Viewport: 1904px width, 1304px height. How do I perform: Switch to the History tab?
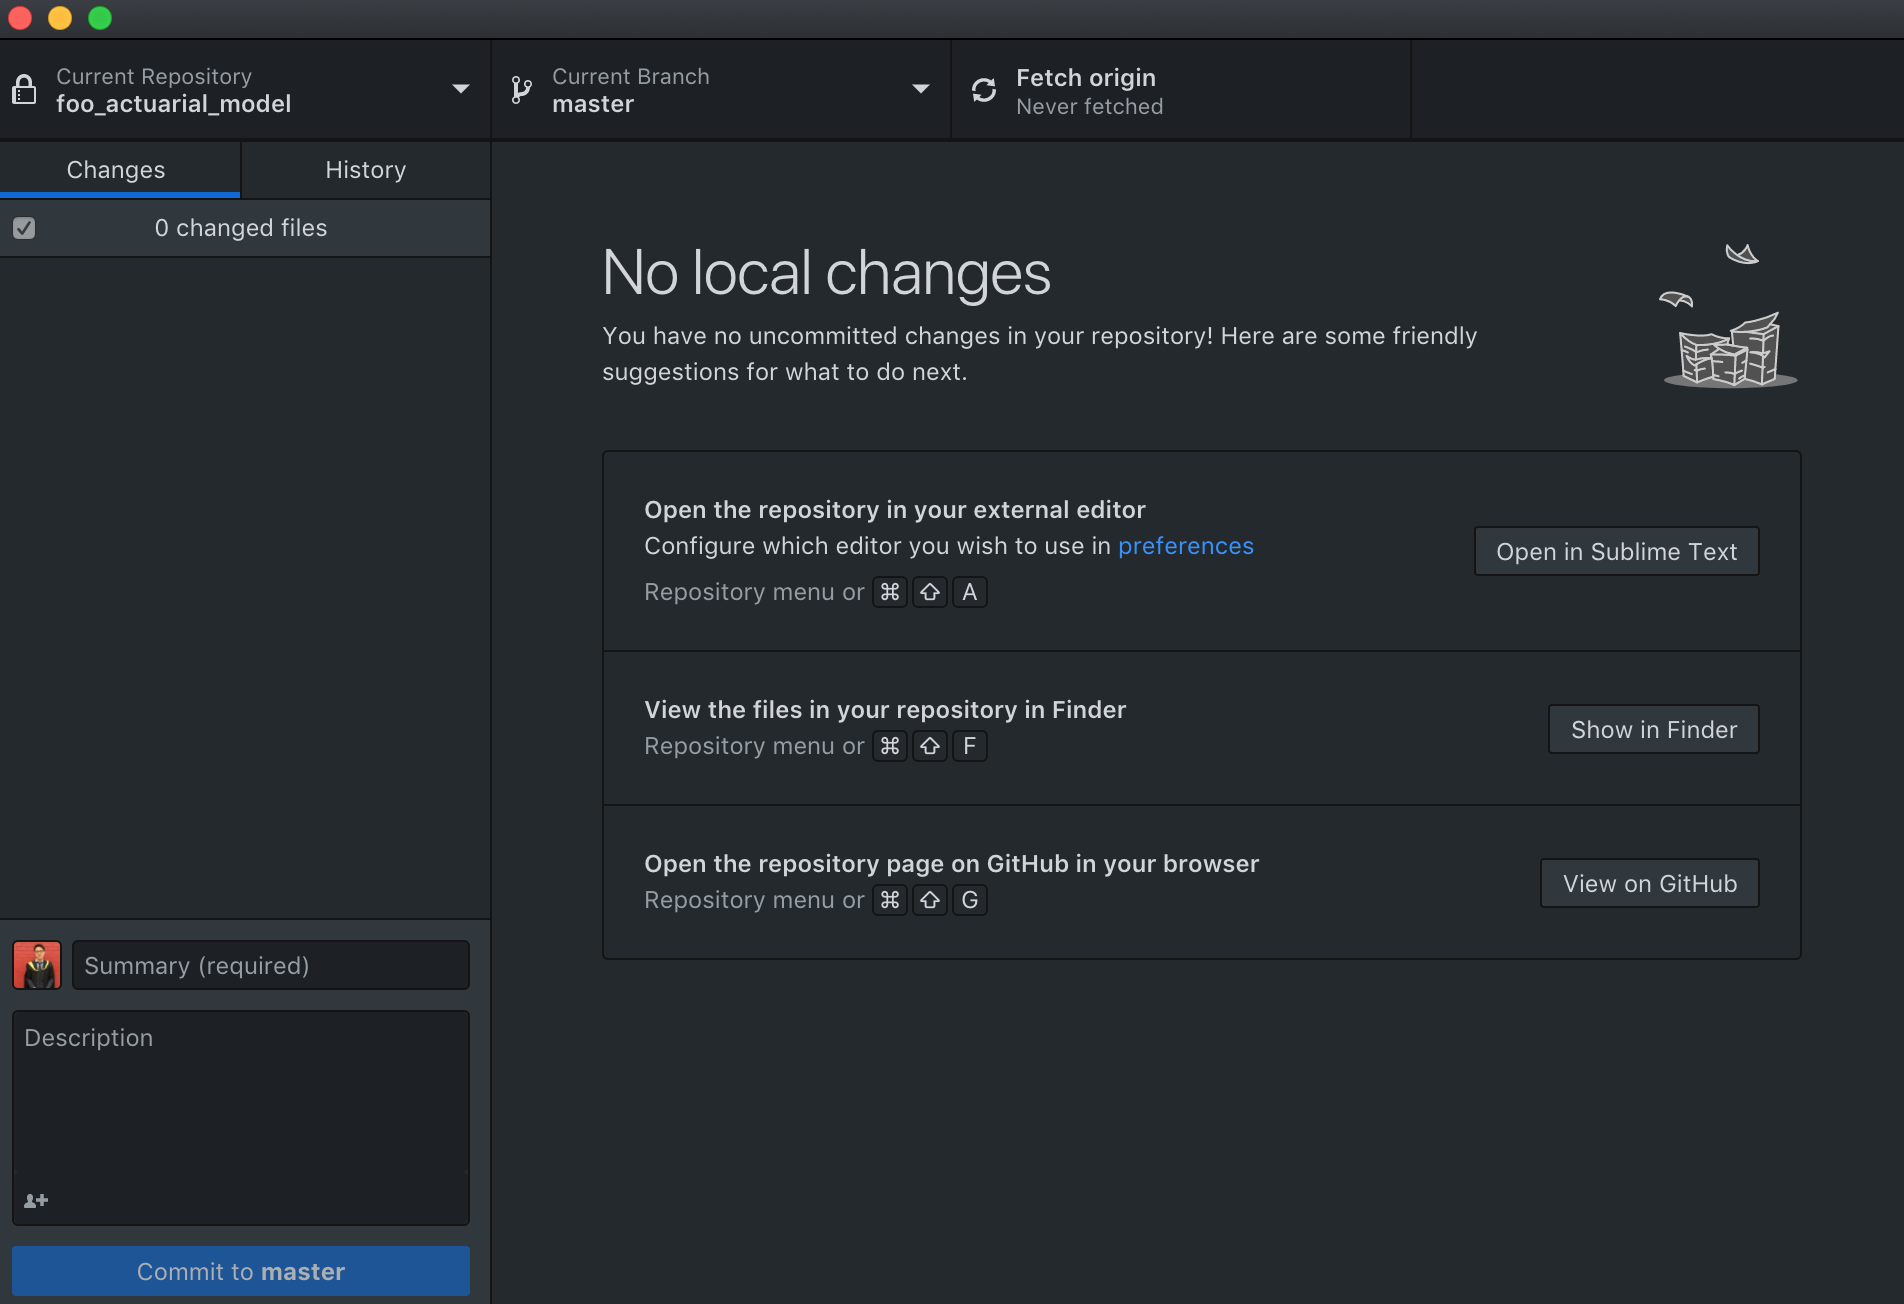[x=365, y=170]
